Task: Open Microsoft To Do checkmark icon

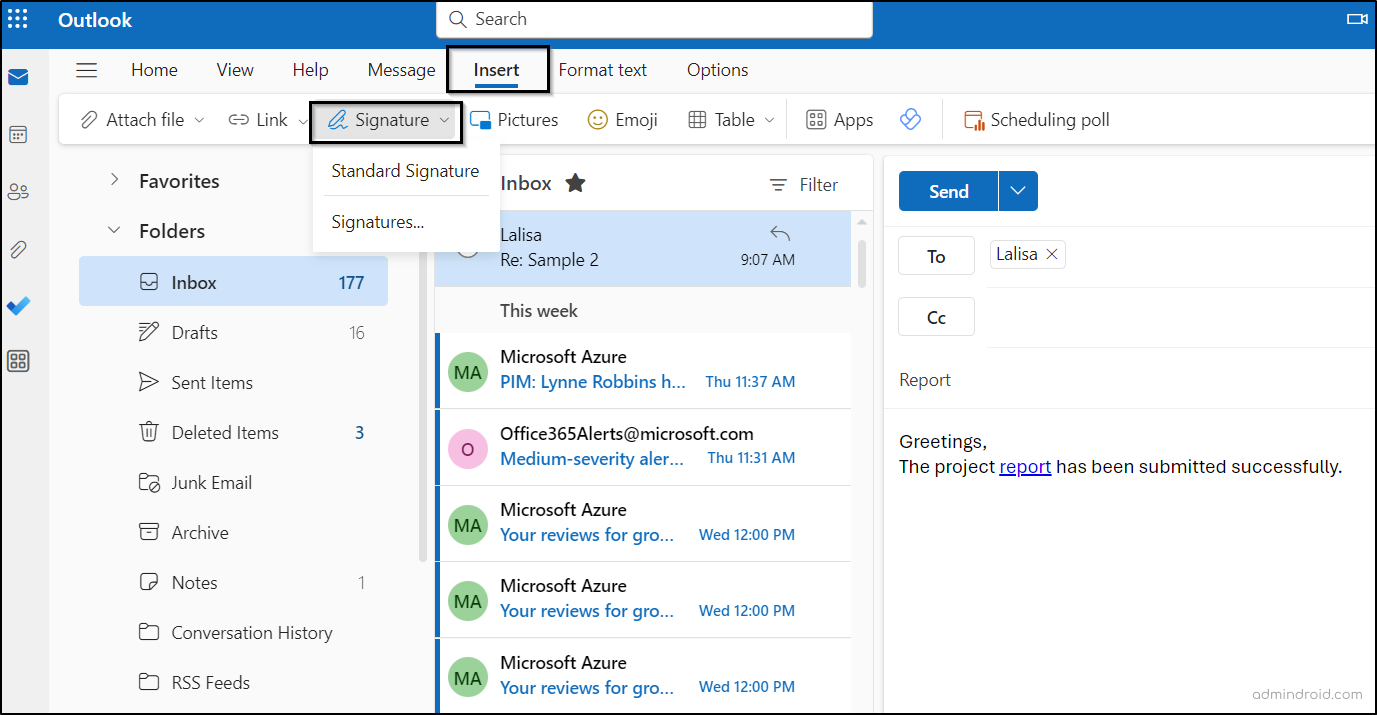Action: (18, 306)
